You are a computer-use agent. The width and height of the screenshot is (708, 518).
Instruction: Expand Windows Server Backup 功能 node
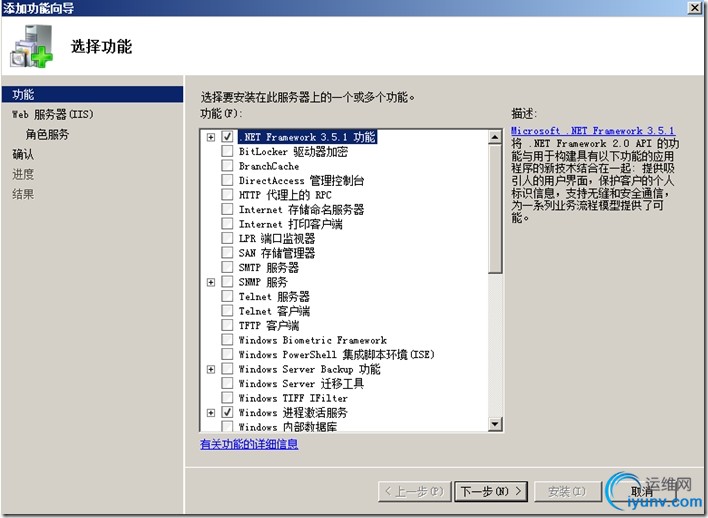tap(210, 369)
